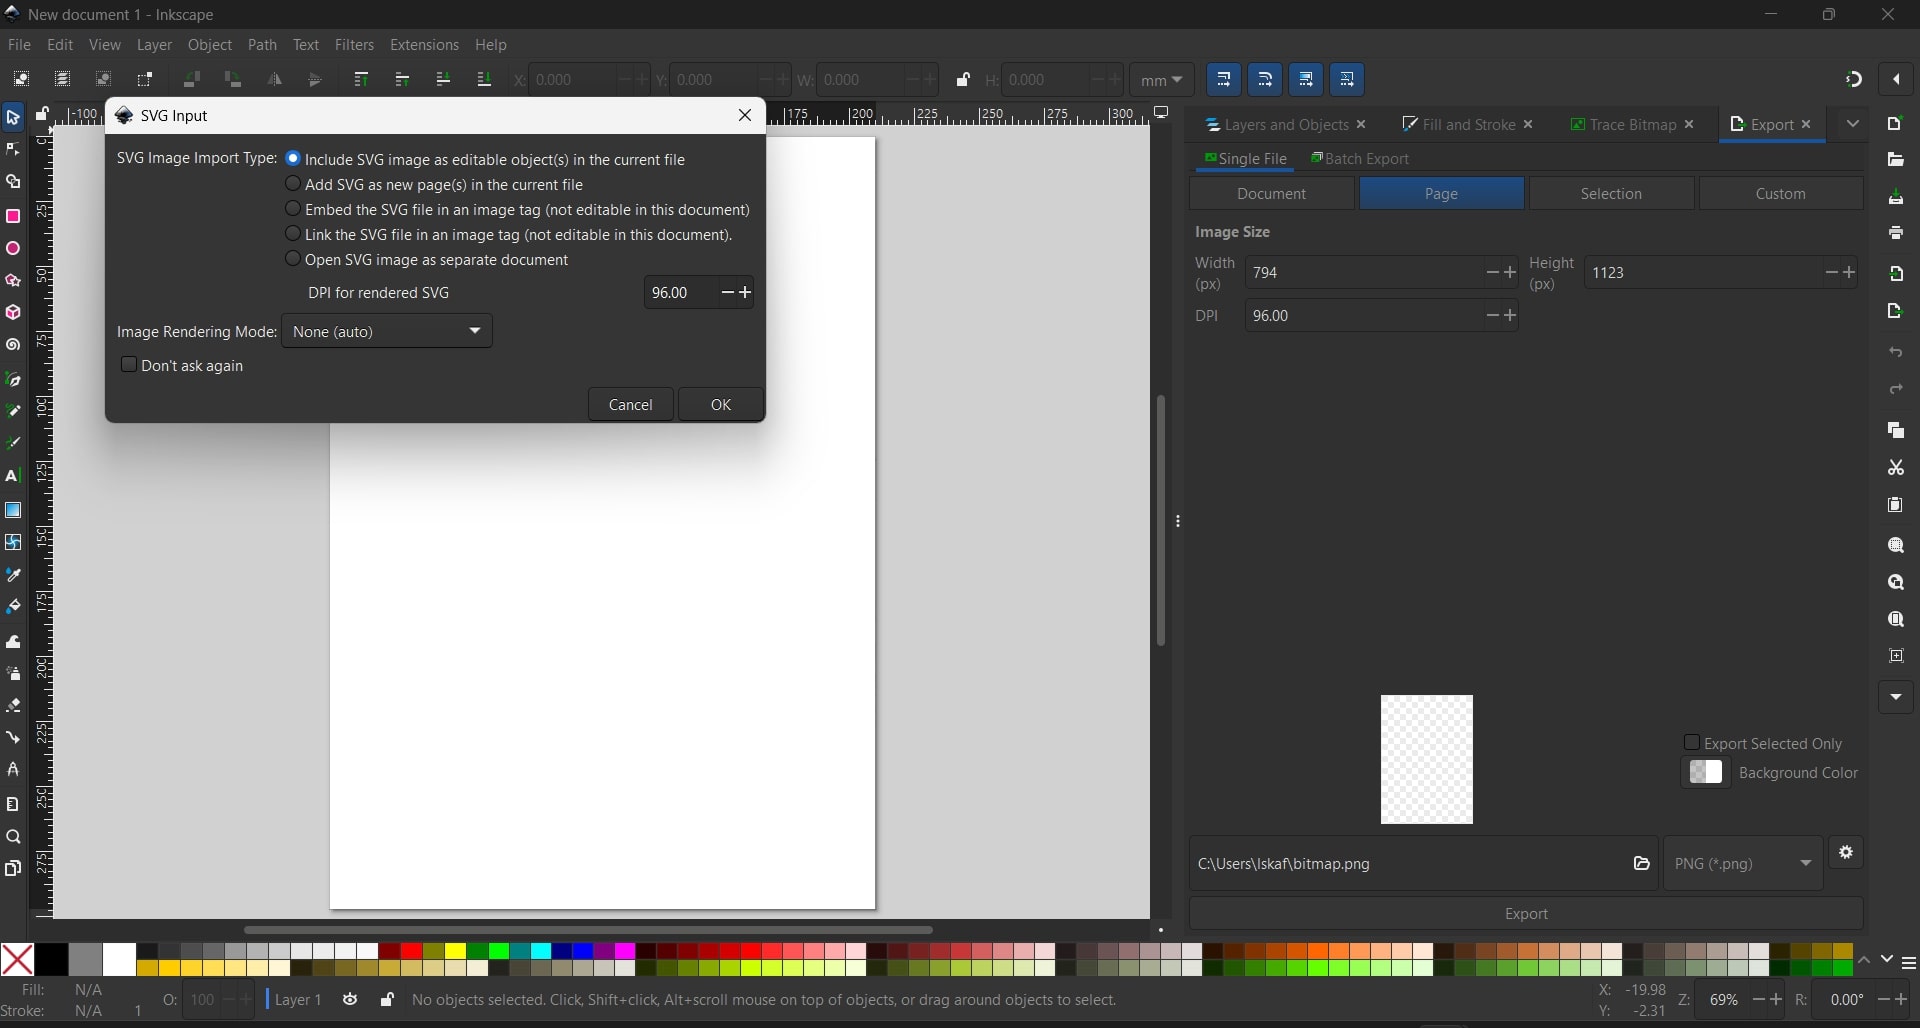Click OK in SVG Input dialog
1920x1028 pixels.
(x=721, y=404)
